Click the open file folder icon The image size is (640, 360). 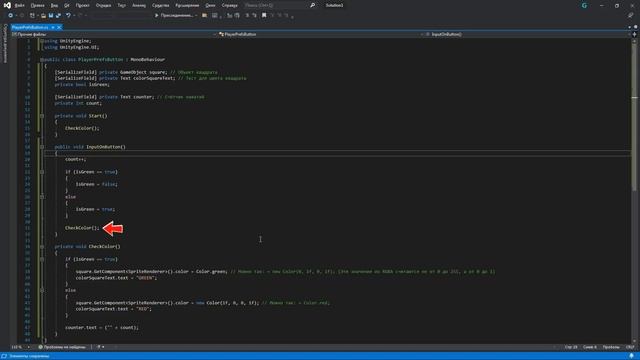pos(43,16)
